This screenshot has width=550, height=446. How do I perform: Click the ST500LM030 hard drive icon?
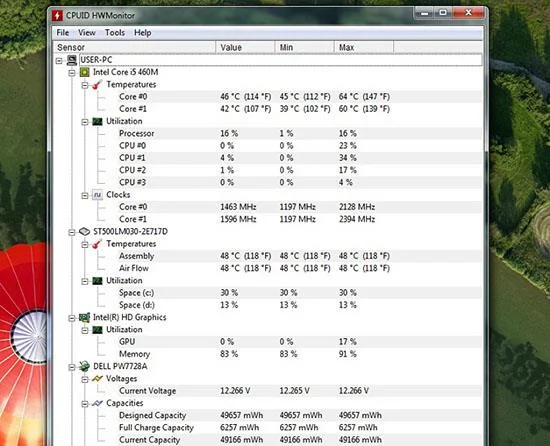click(85, 231)
